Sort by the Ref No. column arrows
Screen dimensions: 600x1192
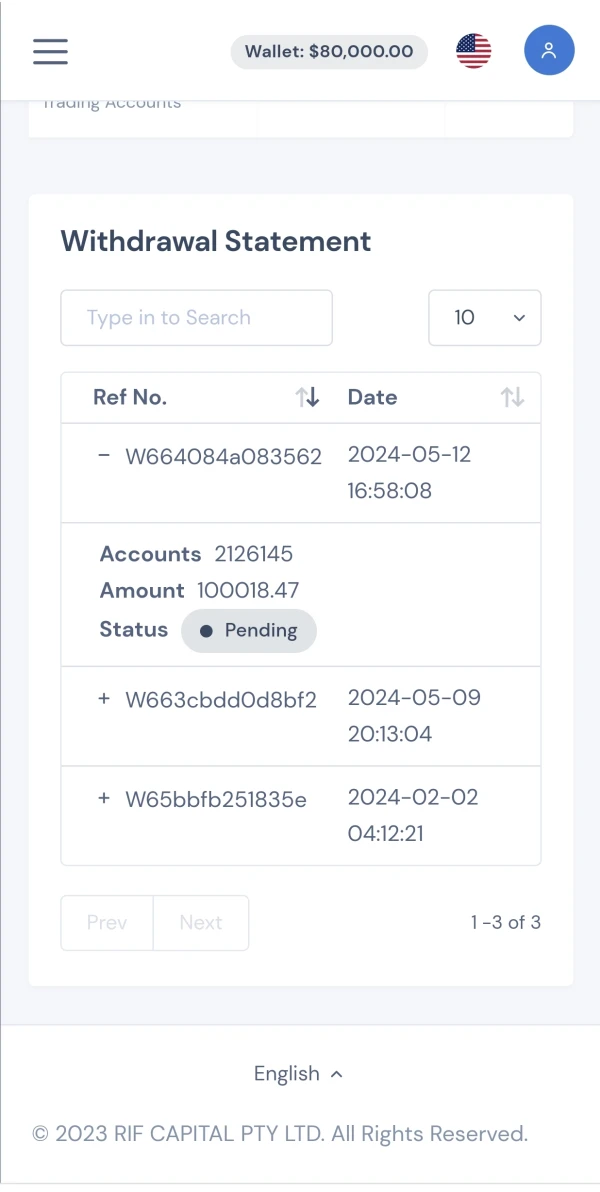(x=308, y=398)
